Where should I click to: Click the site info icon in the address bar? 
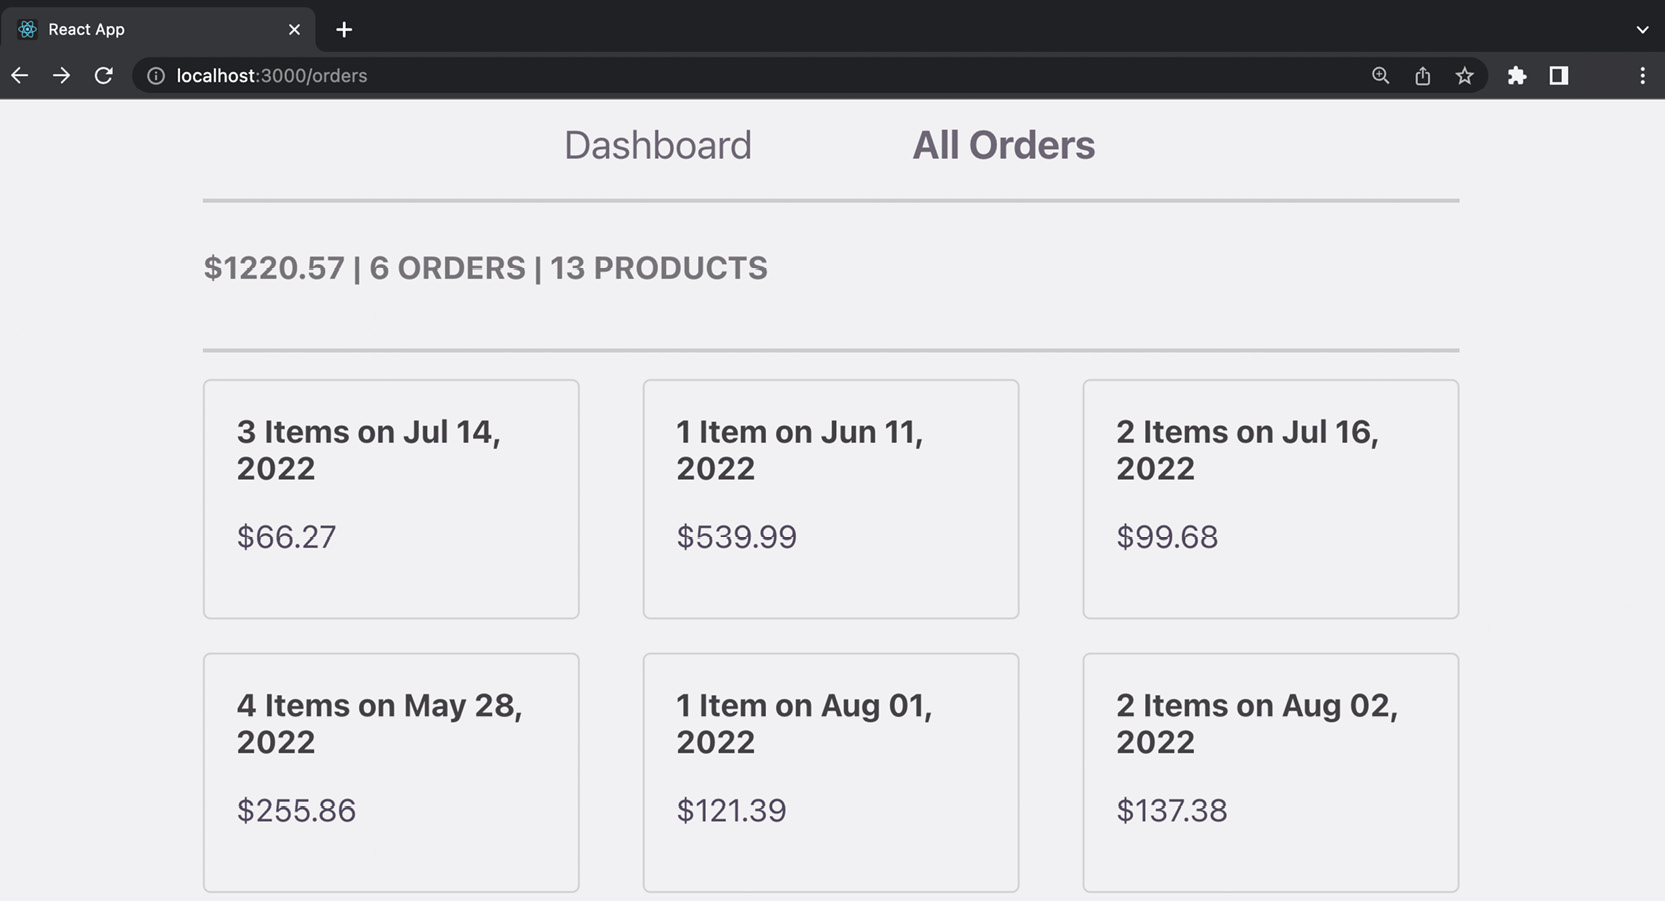[x=156, y=75]
